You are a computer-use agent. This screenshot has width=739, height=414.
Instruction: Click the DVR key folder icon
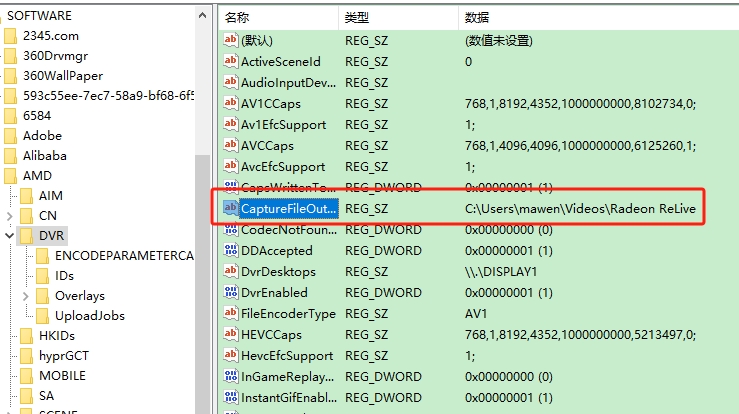pos(26,235)
